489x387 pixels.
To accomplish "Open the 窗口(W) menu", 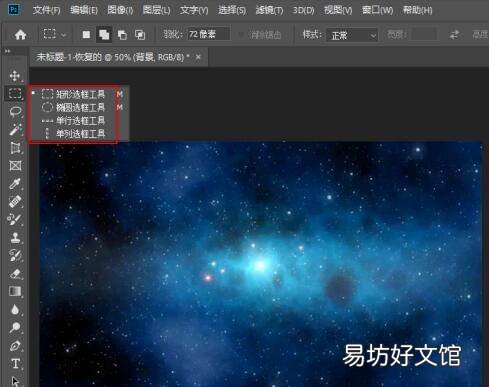I will (377, 10).
